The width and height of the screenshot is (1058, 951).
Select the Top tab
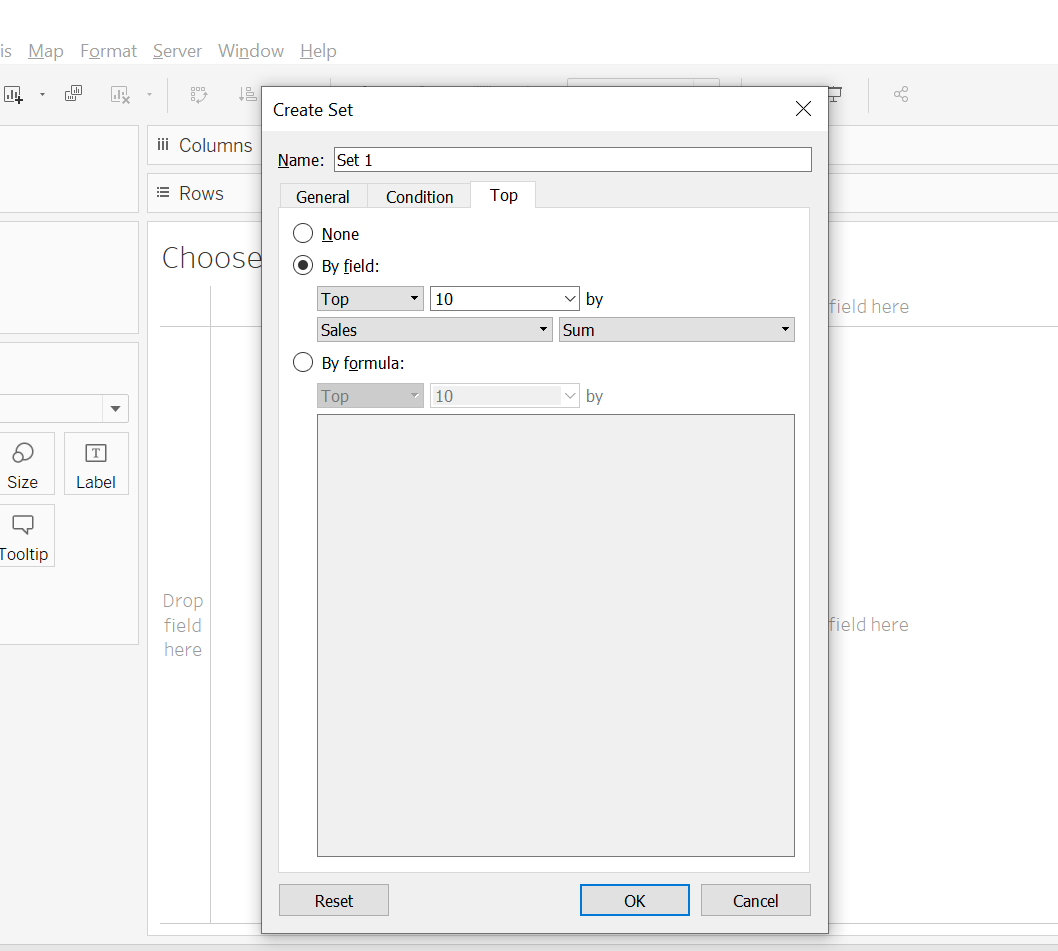click(x=503, y=195)
